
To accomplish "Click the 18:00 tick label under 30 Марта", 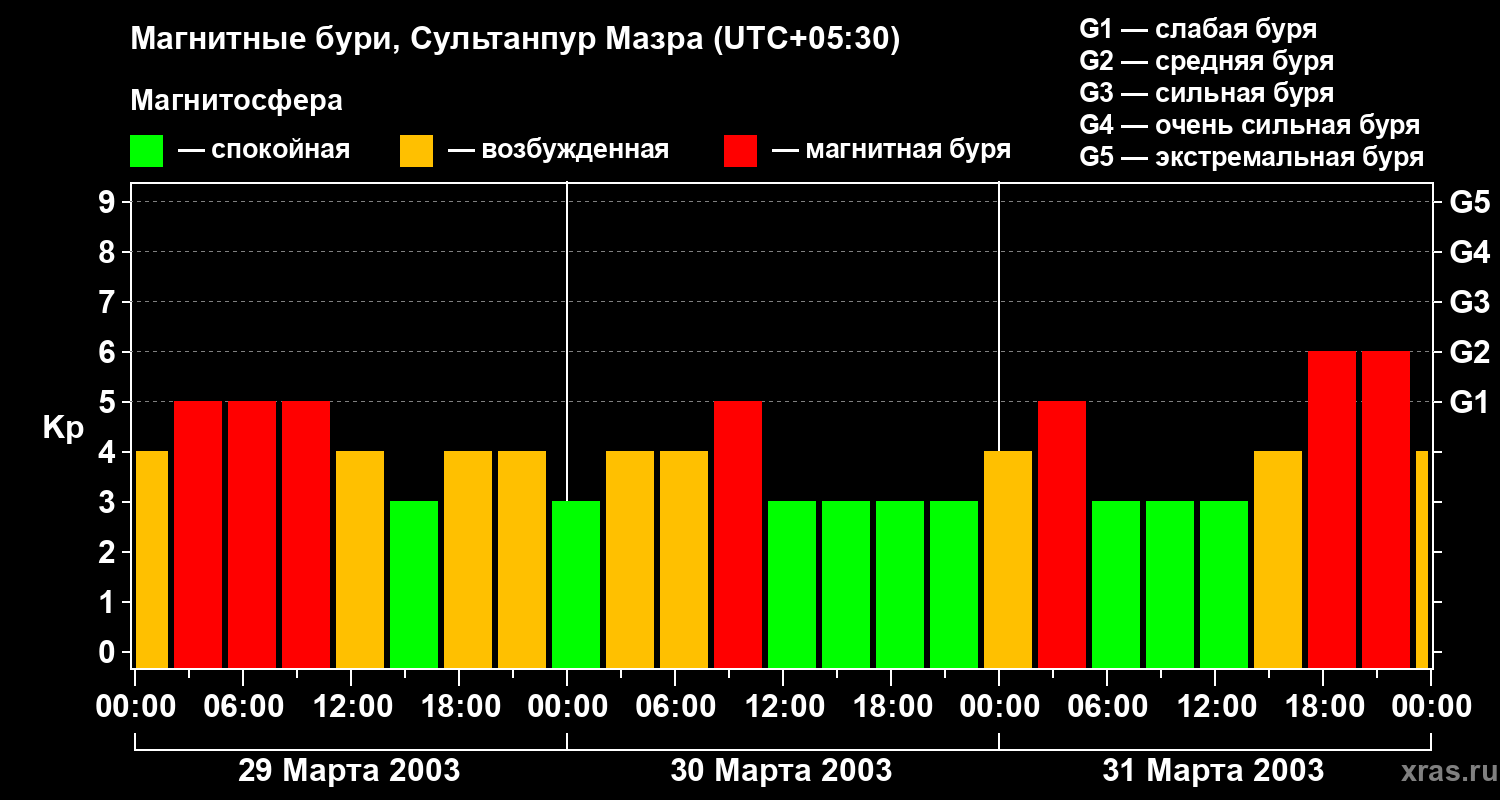I will [x=891, y=707].
